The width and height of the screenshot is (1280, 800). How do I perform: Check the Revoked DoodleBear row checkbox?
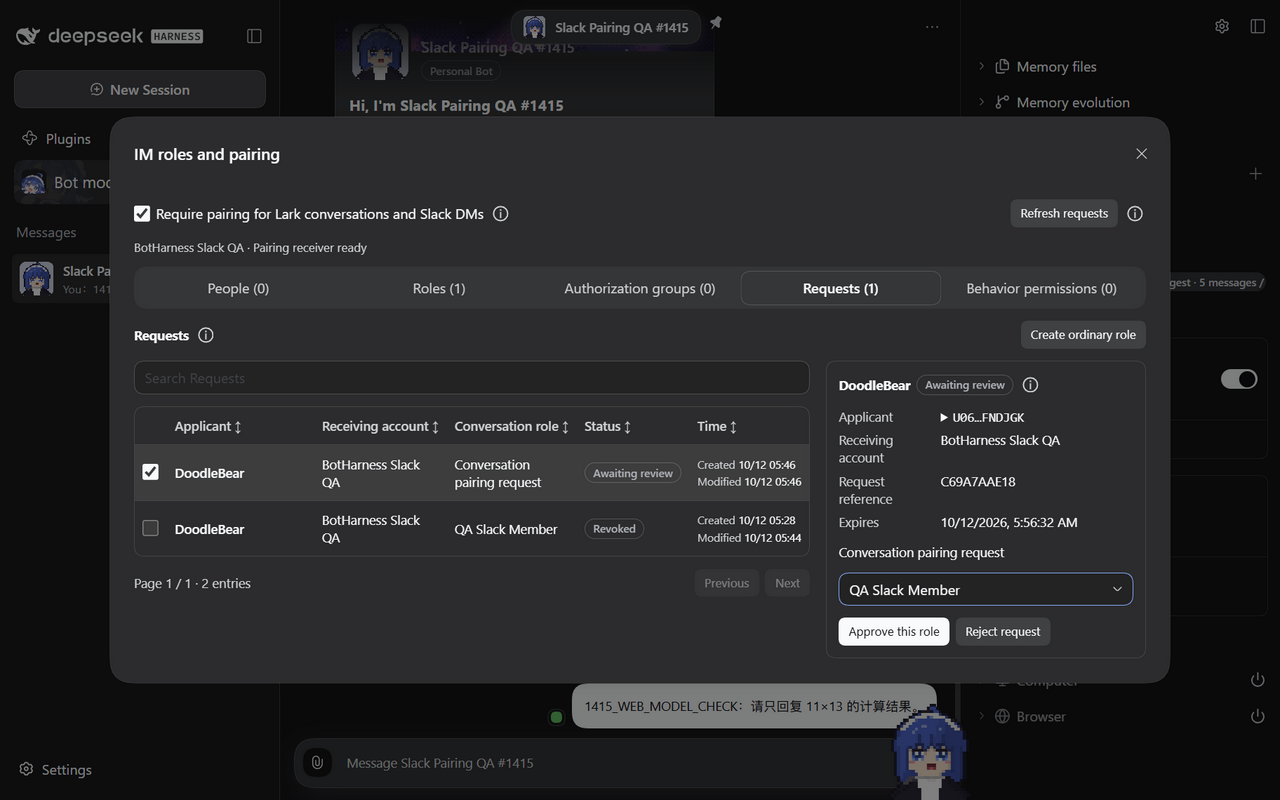click(x=150, y=528)
